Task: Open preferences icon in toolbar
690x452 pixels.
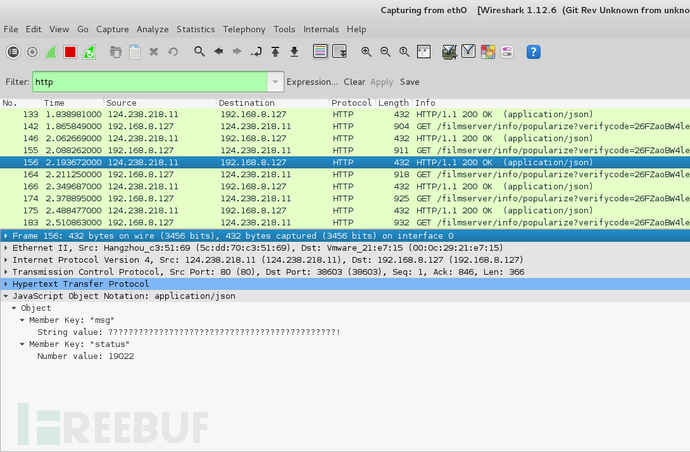Action: point(506,52)
